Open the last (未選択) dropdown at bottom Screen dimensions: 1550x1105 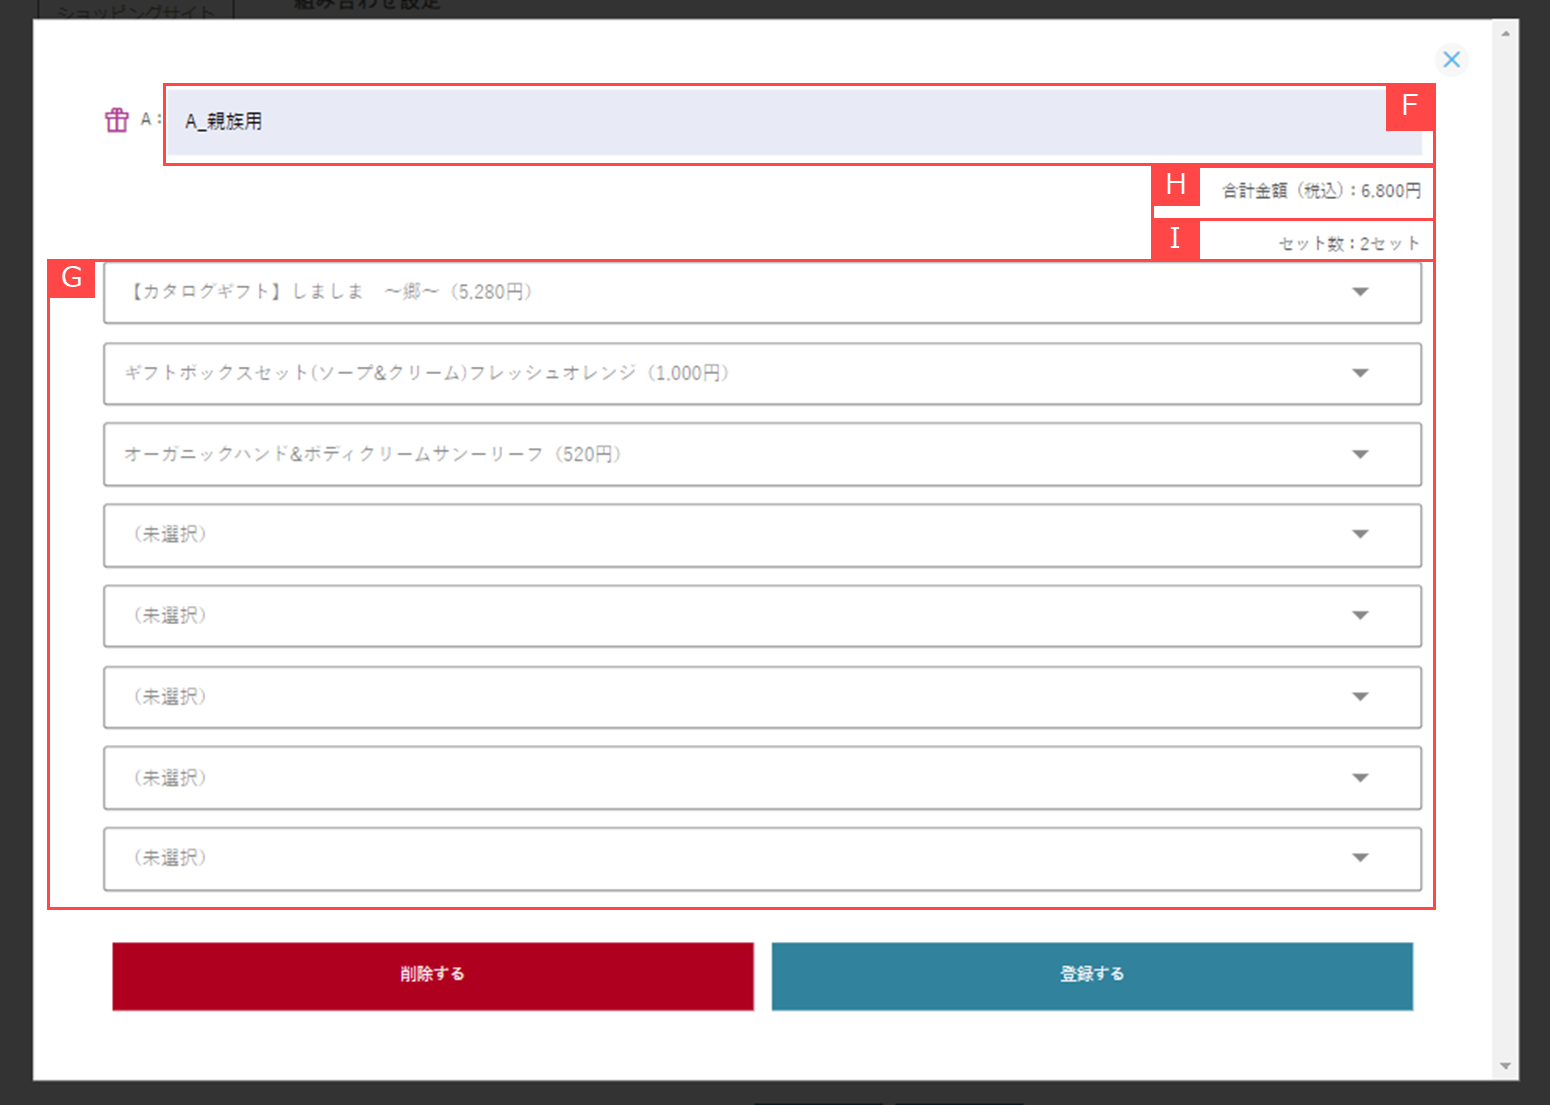point(762,858)
